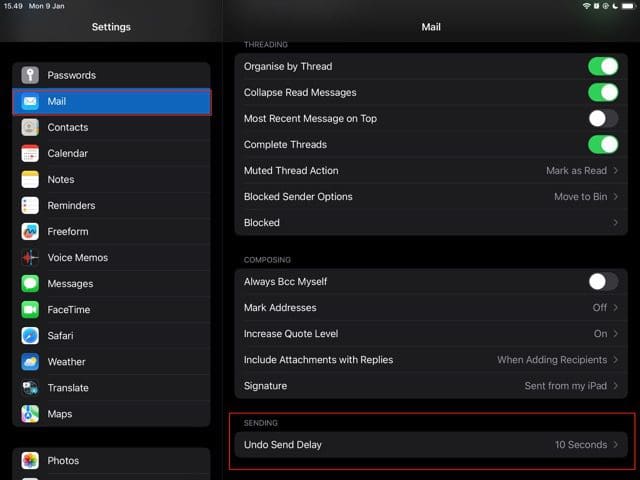Enable Most Recent Message on Top
Image resolution: width=640 pixels, height=480 pixels.
(x=603, y=119)
